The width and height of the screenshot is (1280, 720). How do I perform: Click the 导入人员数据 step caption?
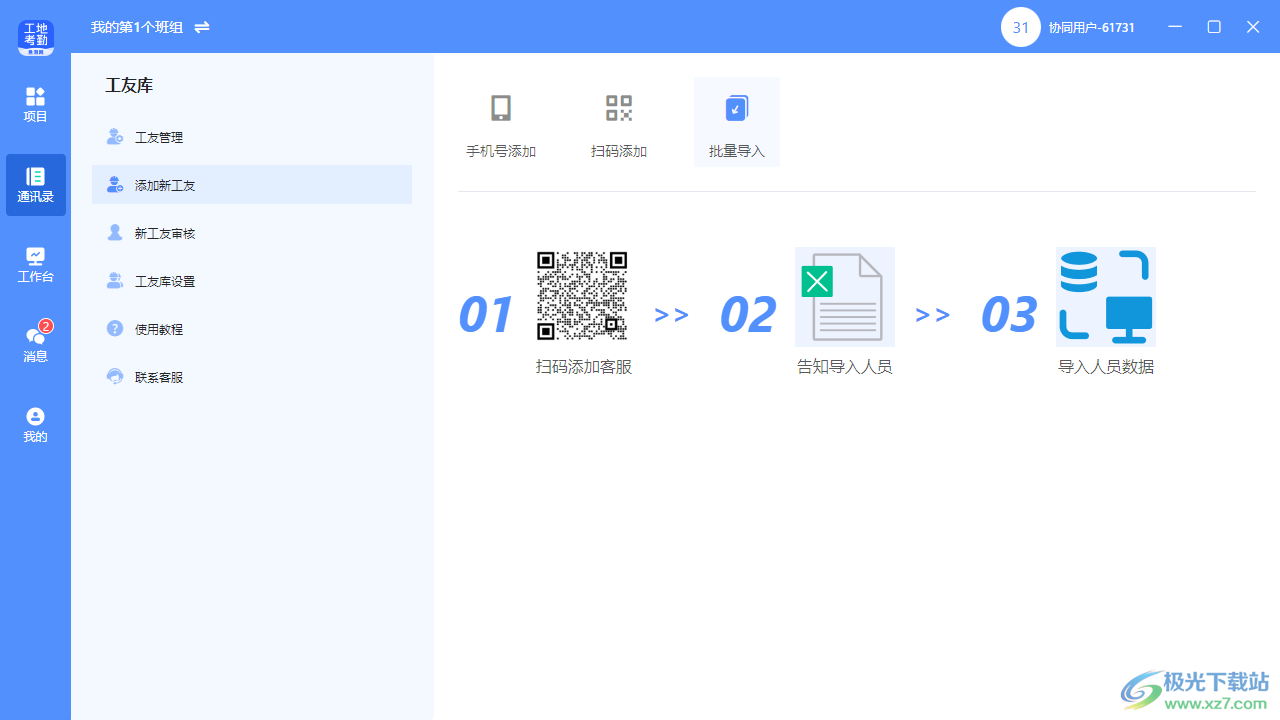tap(1106, 367)
